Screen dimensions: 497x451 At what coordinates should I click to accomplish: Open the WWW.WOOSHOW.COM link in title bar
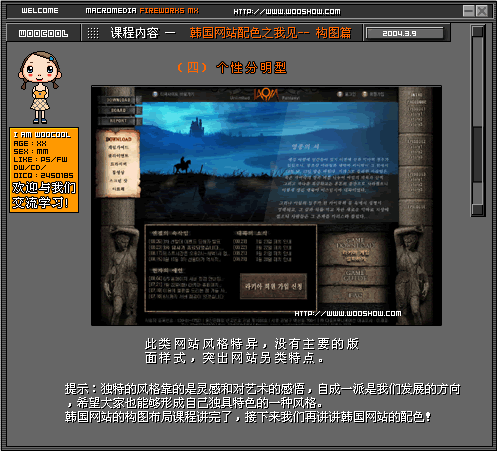pyautogui.click(x=287, y=12)
